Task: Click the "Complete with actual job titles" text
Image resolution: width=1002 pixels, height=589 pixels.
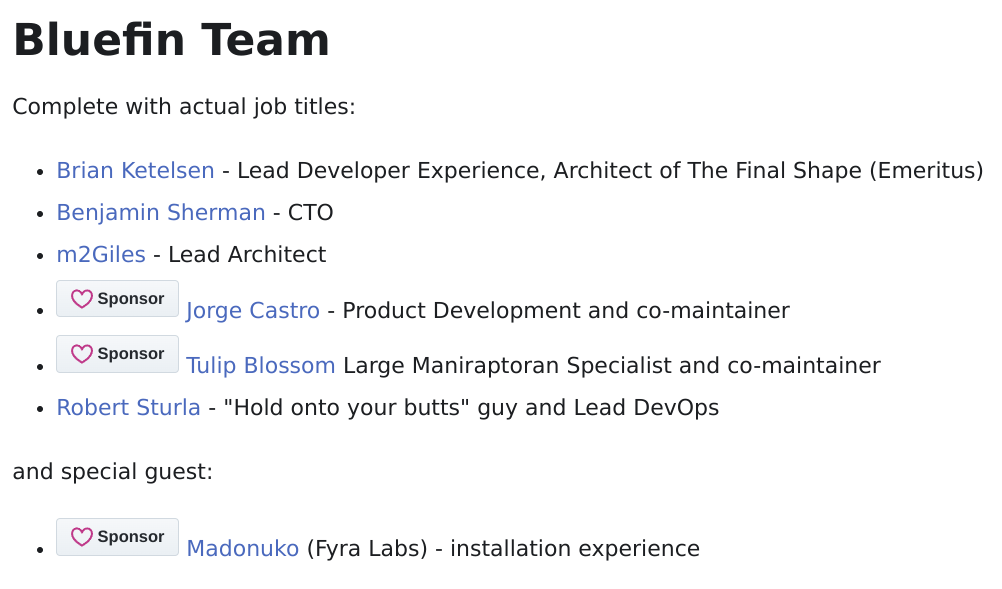Action: pyautogui.click(x=184, y=106)
